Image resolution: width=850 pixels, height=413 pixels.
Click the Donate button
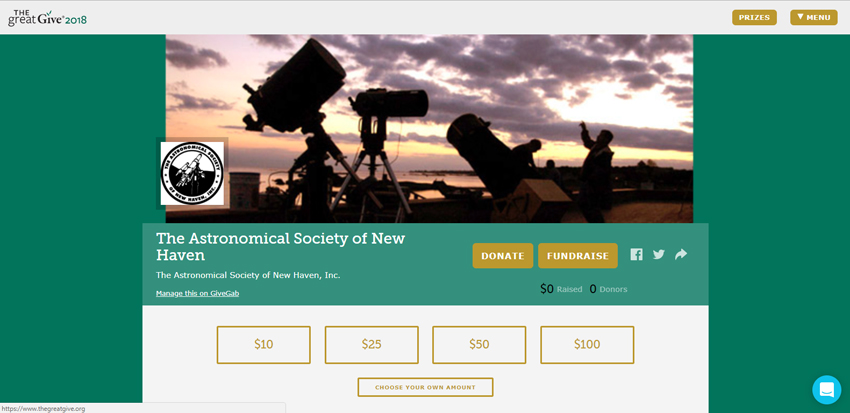coord(503,256)
